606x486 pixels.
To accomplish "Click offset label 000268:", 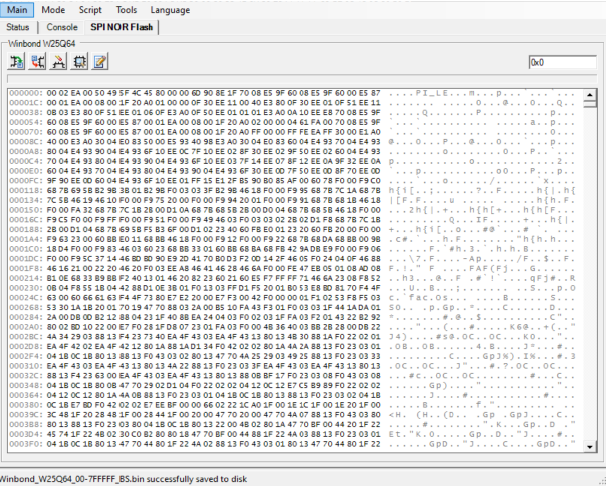I will (26, 308).
